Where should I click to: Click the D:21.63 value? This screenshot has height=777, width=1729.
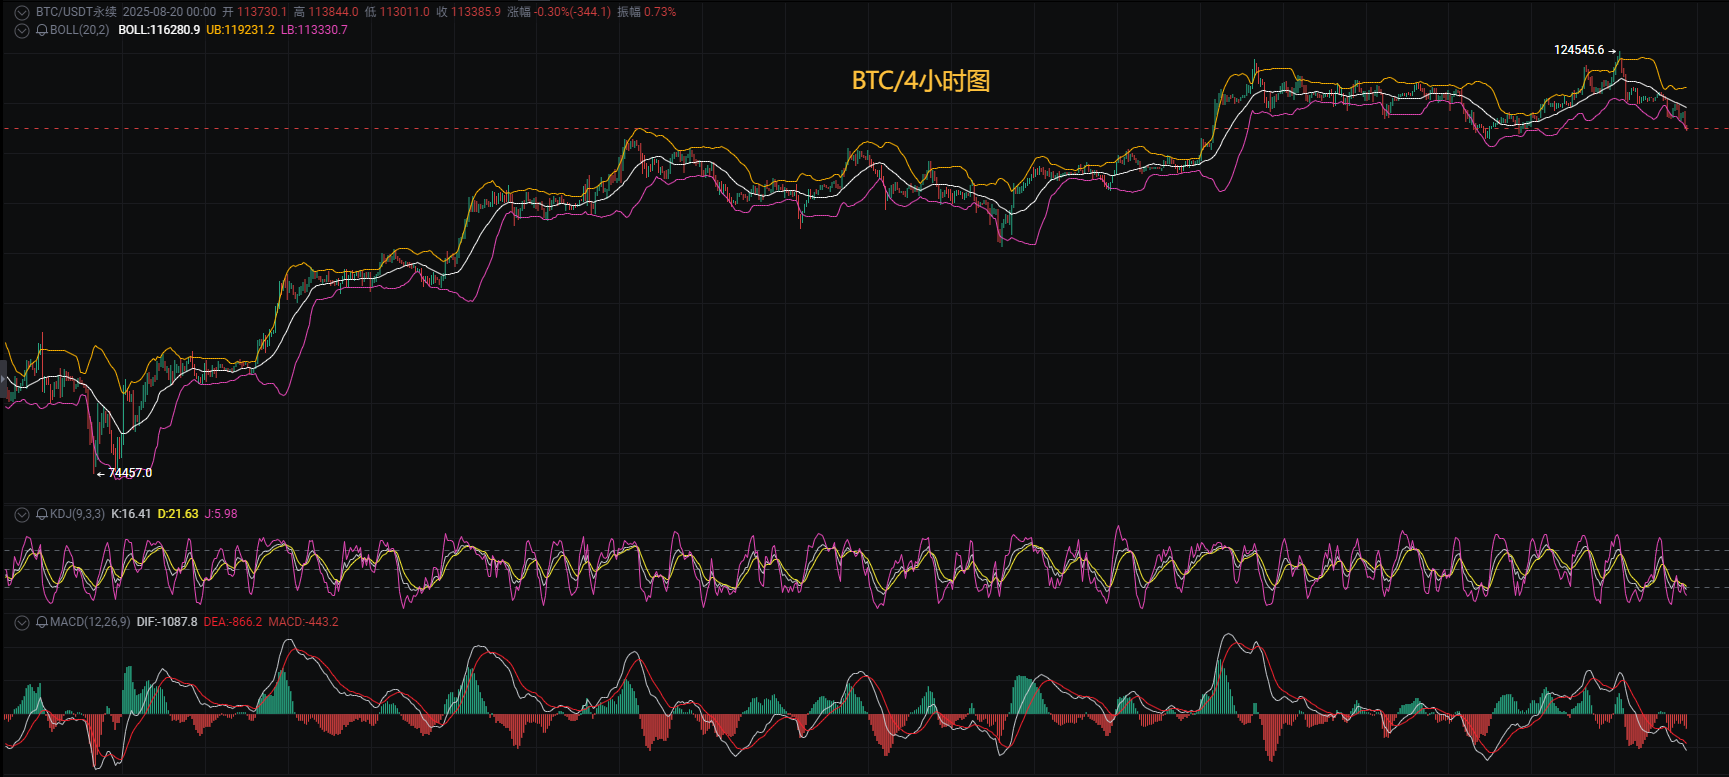click(178, 514)
